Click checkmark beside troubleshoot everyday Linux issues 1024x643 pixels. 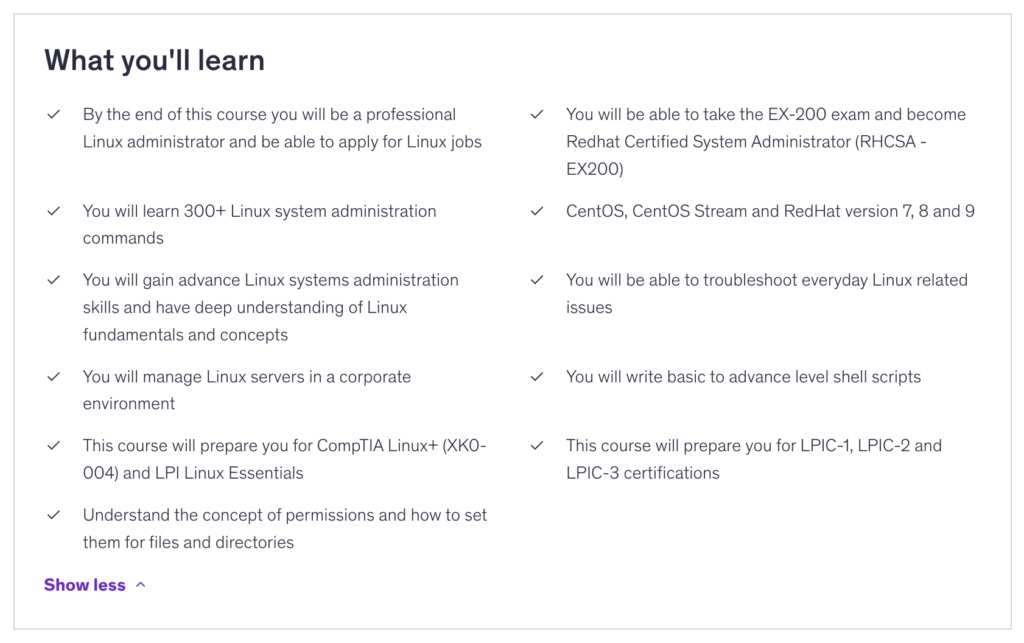tap(537, 280)
